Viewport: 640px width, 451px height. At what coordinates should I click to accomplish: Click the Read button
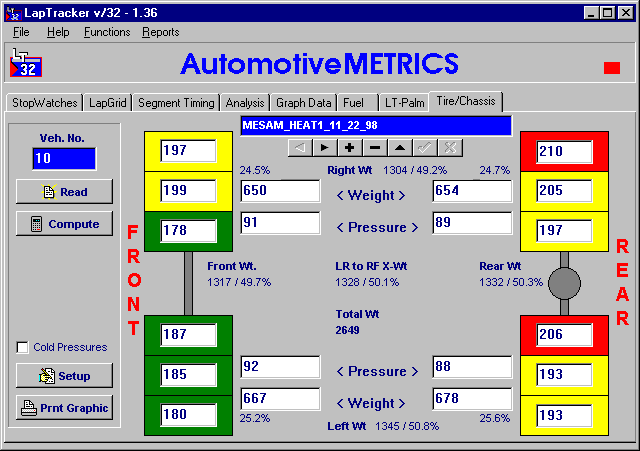[64, 191]
